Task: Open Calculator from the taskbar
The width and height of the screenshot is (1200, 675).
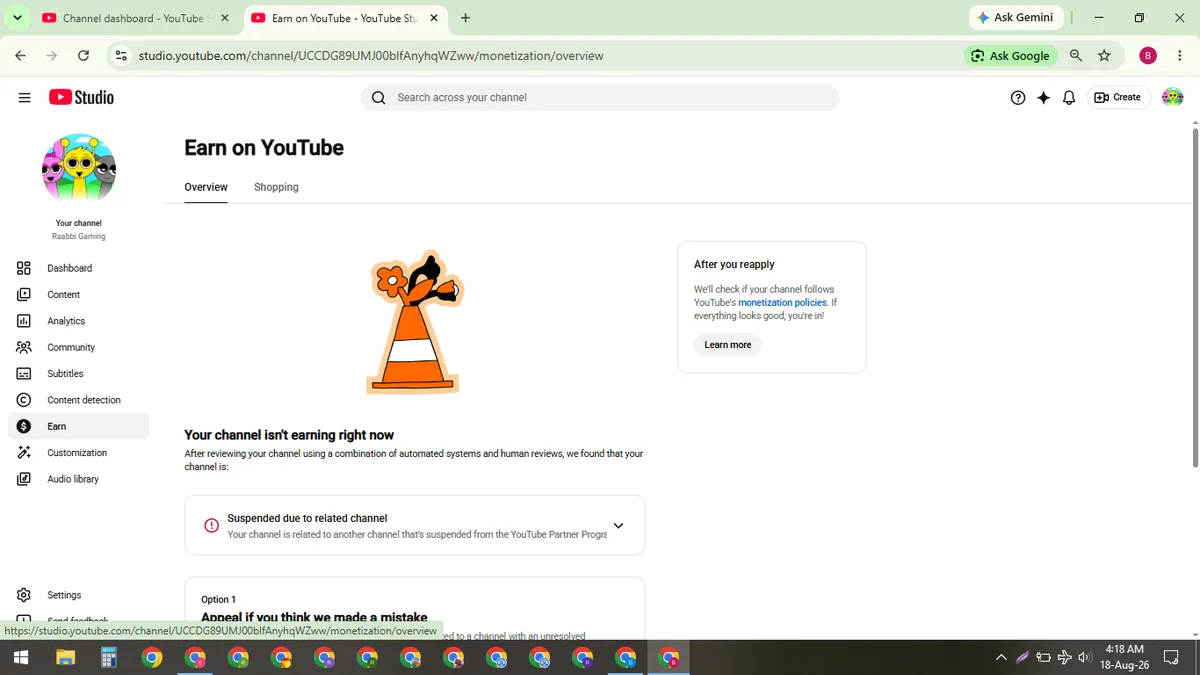Action: pyautogui.click(x=108, y=658)
